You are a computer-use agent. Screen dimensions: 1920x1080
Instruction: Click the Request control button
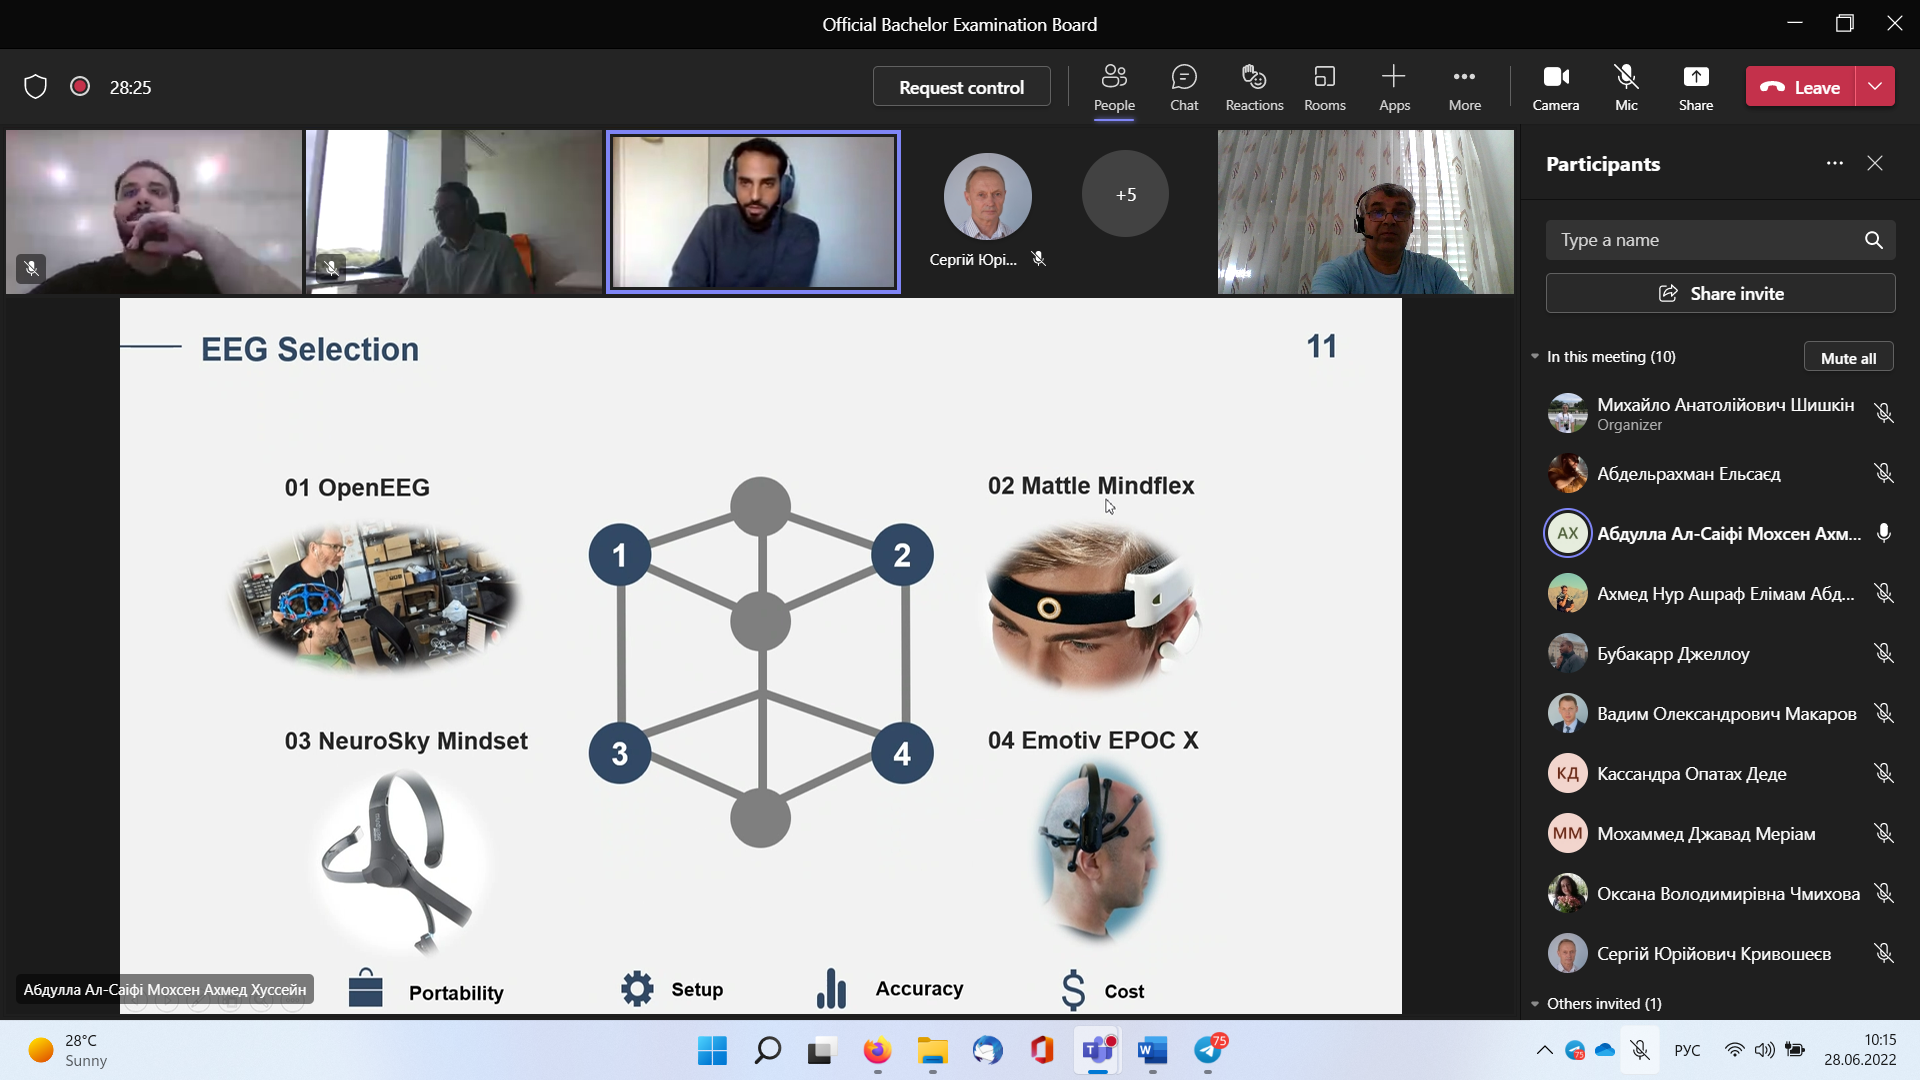click(961, 87)
